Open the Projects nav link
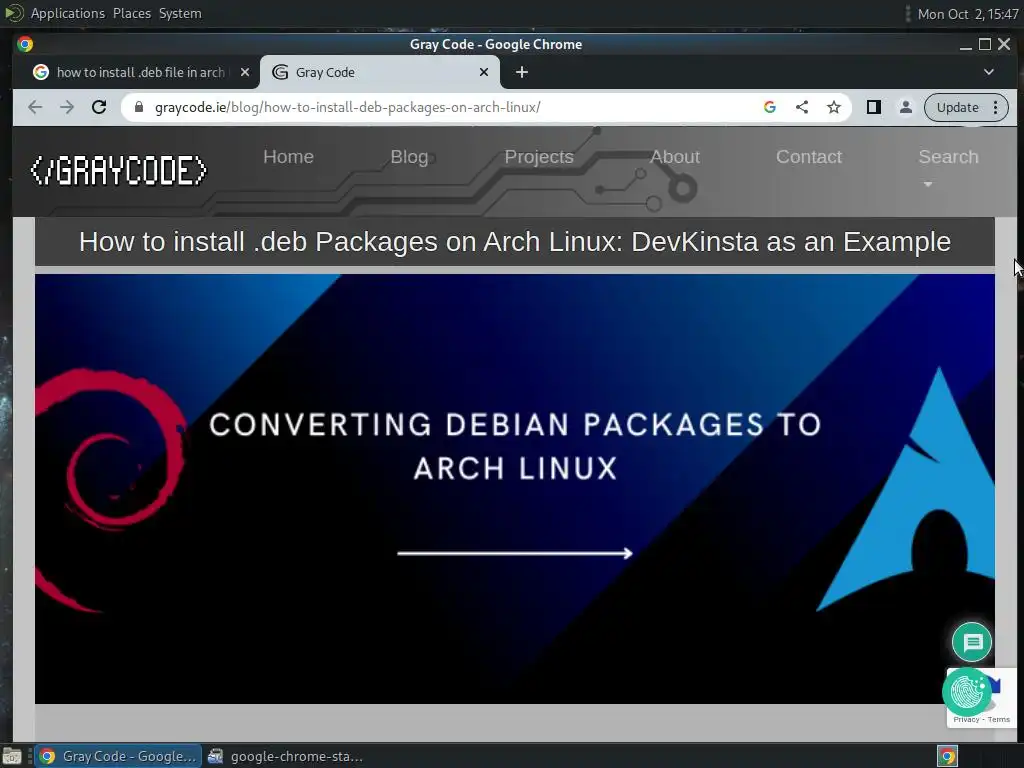Image resolution: width=1024 pixels, height=768 pixels. (539, 157)
